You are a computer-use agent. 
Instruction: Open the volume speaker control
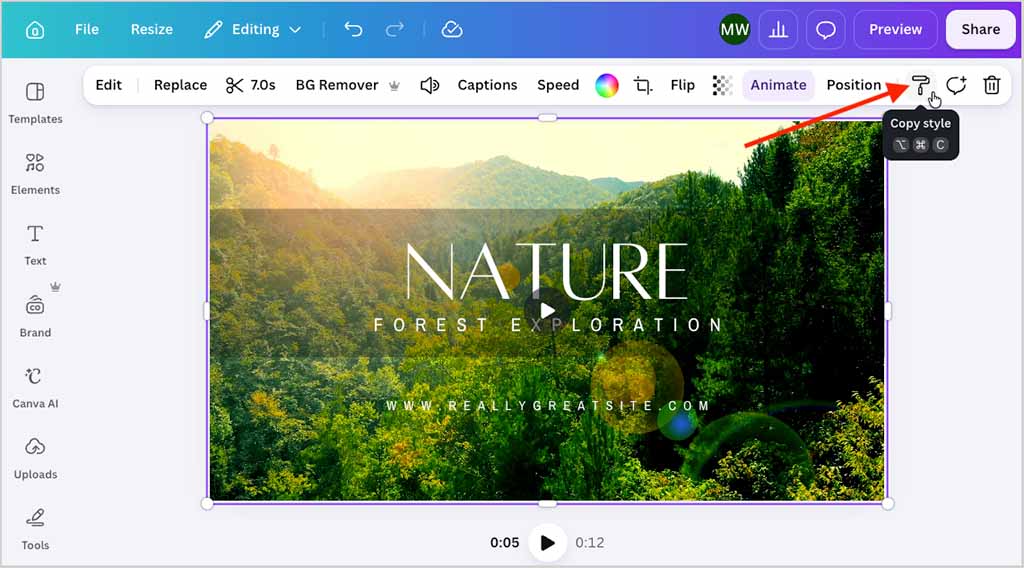429,85
